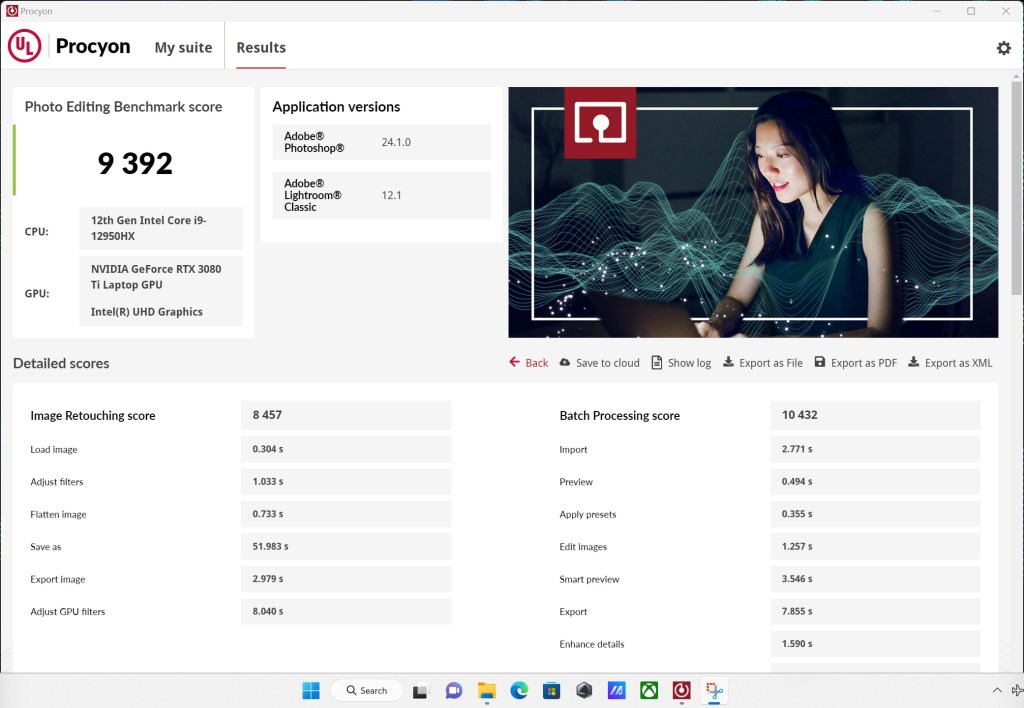Open the Show log document icon
The height and width of the screenshot is (708, 1024).
click(659, 363)
